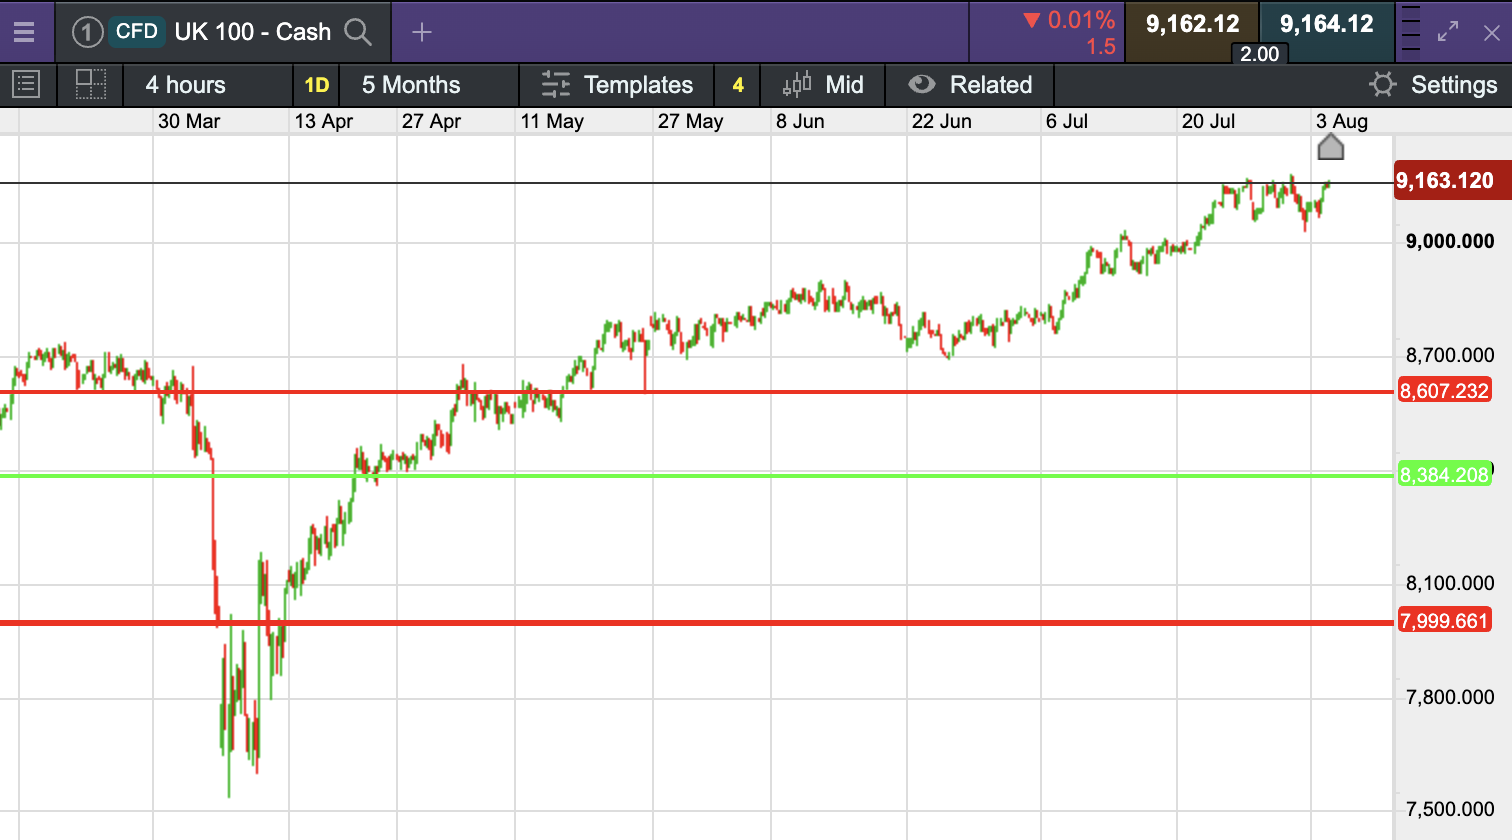Open the Mid price type dropdown

pos(824,85)
